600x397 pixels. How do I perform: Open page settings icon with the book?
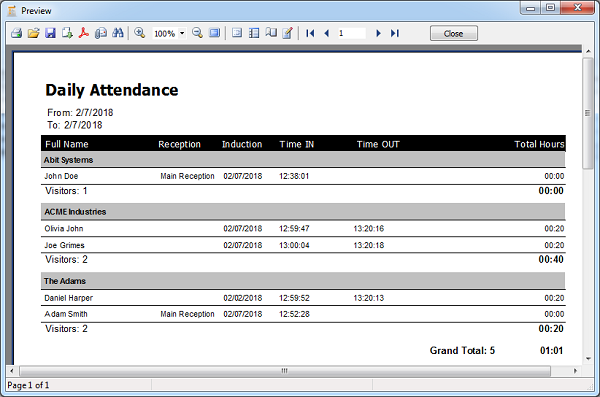[x=271, y=33]
